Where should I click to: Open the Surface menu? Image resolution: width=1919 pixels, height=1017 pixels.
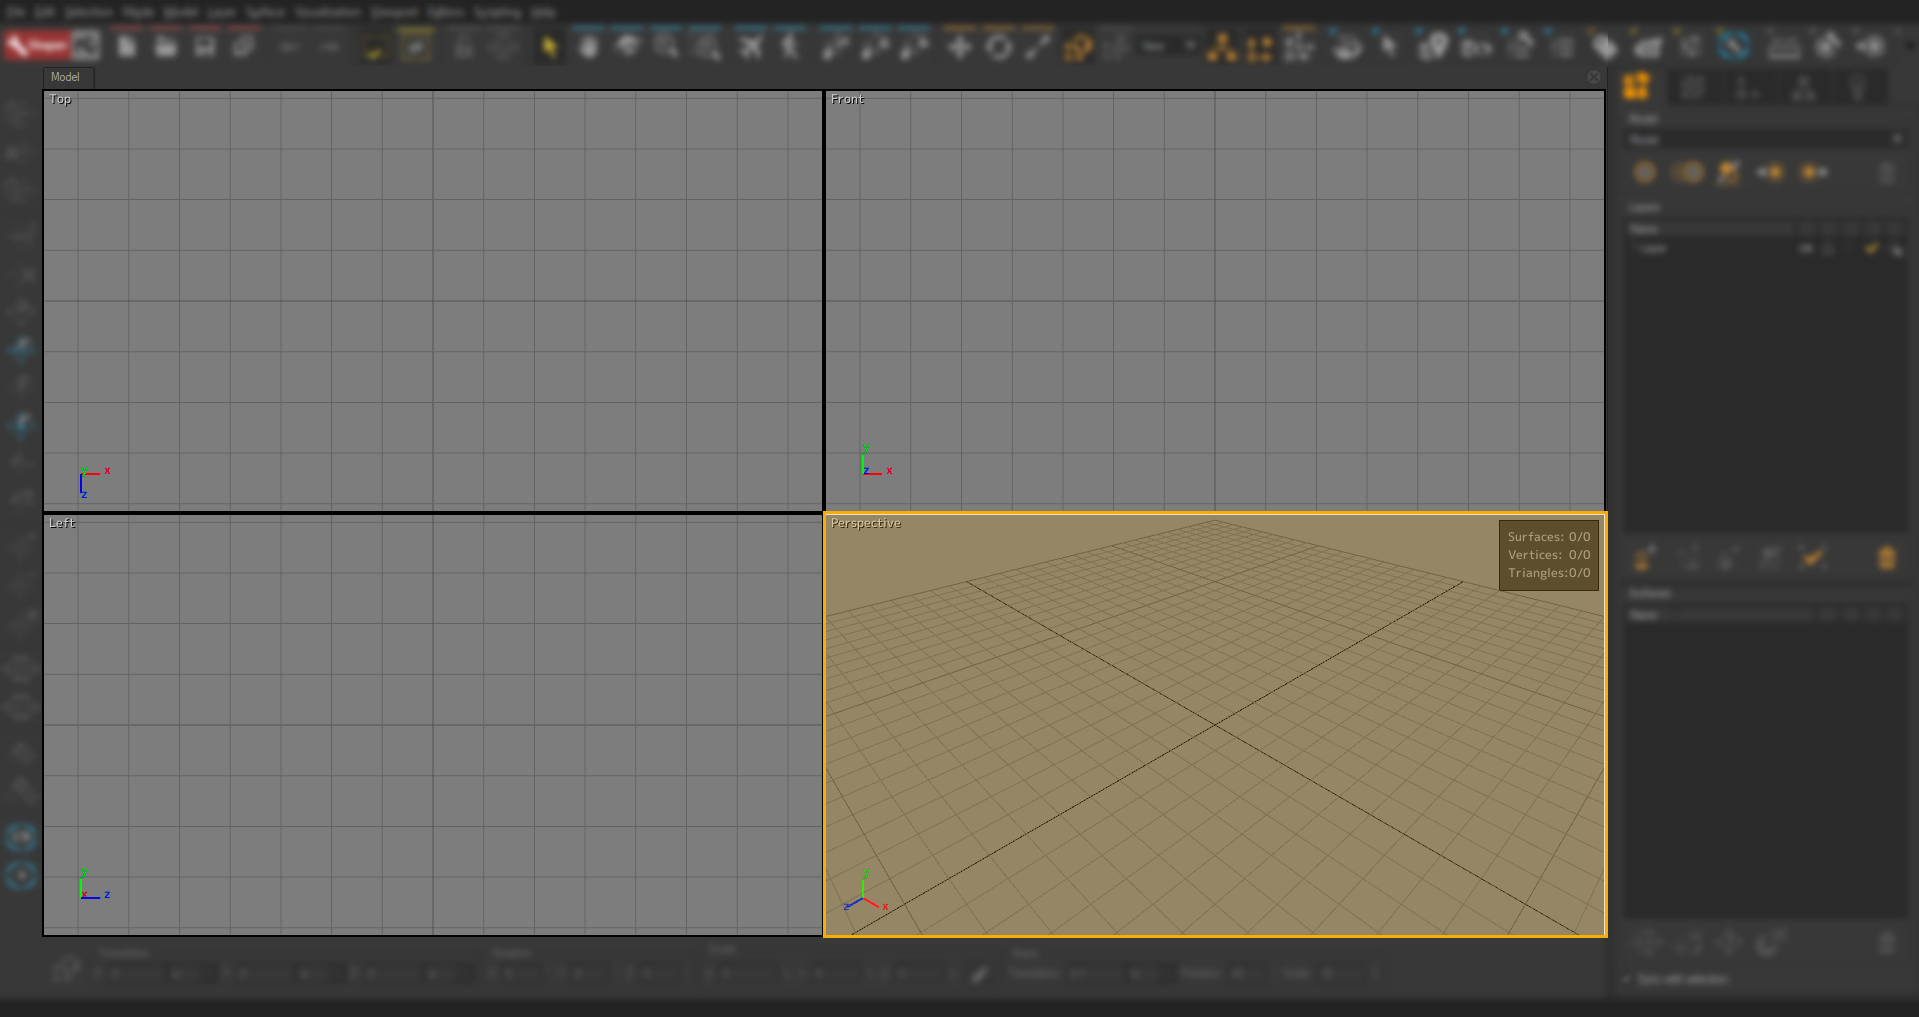pos(265,12)
